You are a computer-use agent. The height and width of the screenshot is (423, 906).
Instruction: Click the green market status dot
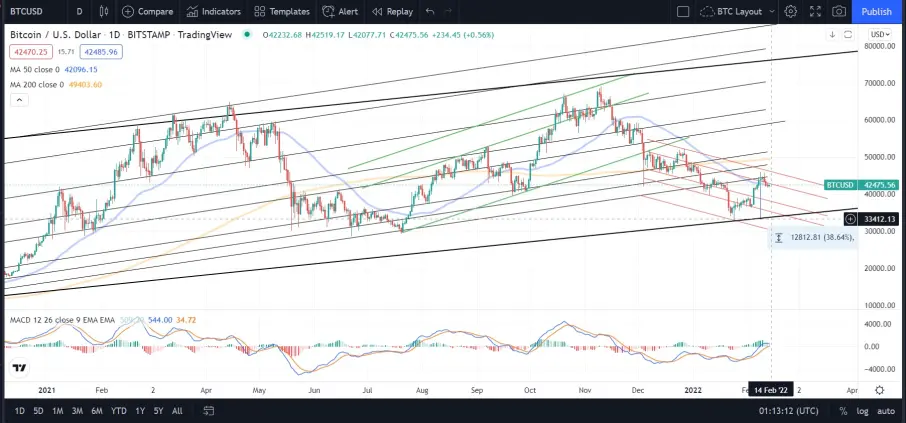click(x=247, y=35)
